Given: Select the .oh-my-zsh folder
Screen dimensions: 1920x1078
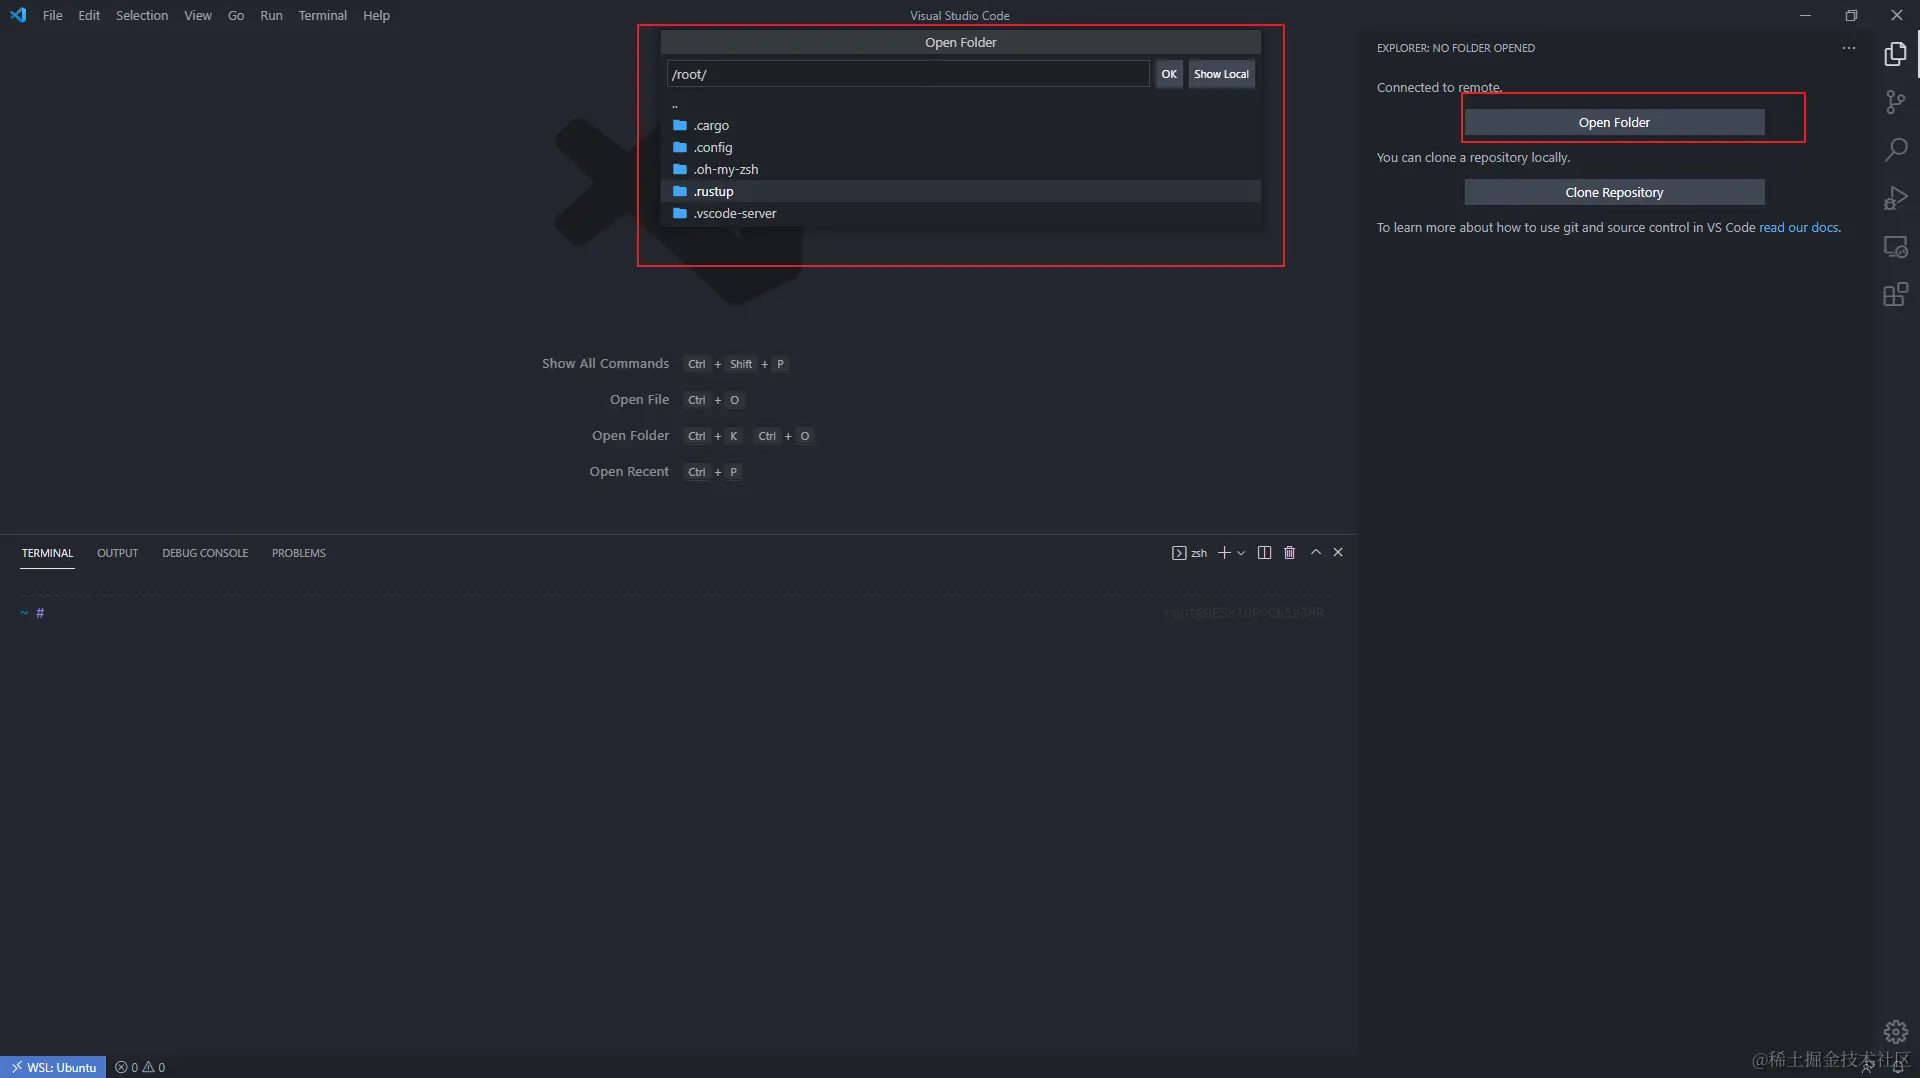Looking at the screenshot, I should point(960,169).
